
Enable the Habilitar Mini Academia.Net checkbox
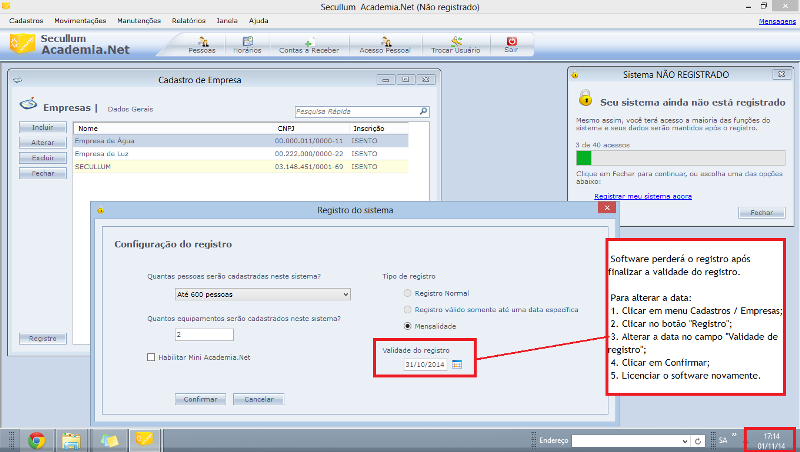(151, 357)
